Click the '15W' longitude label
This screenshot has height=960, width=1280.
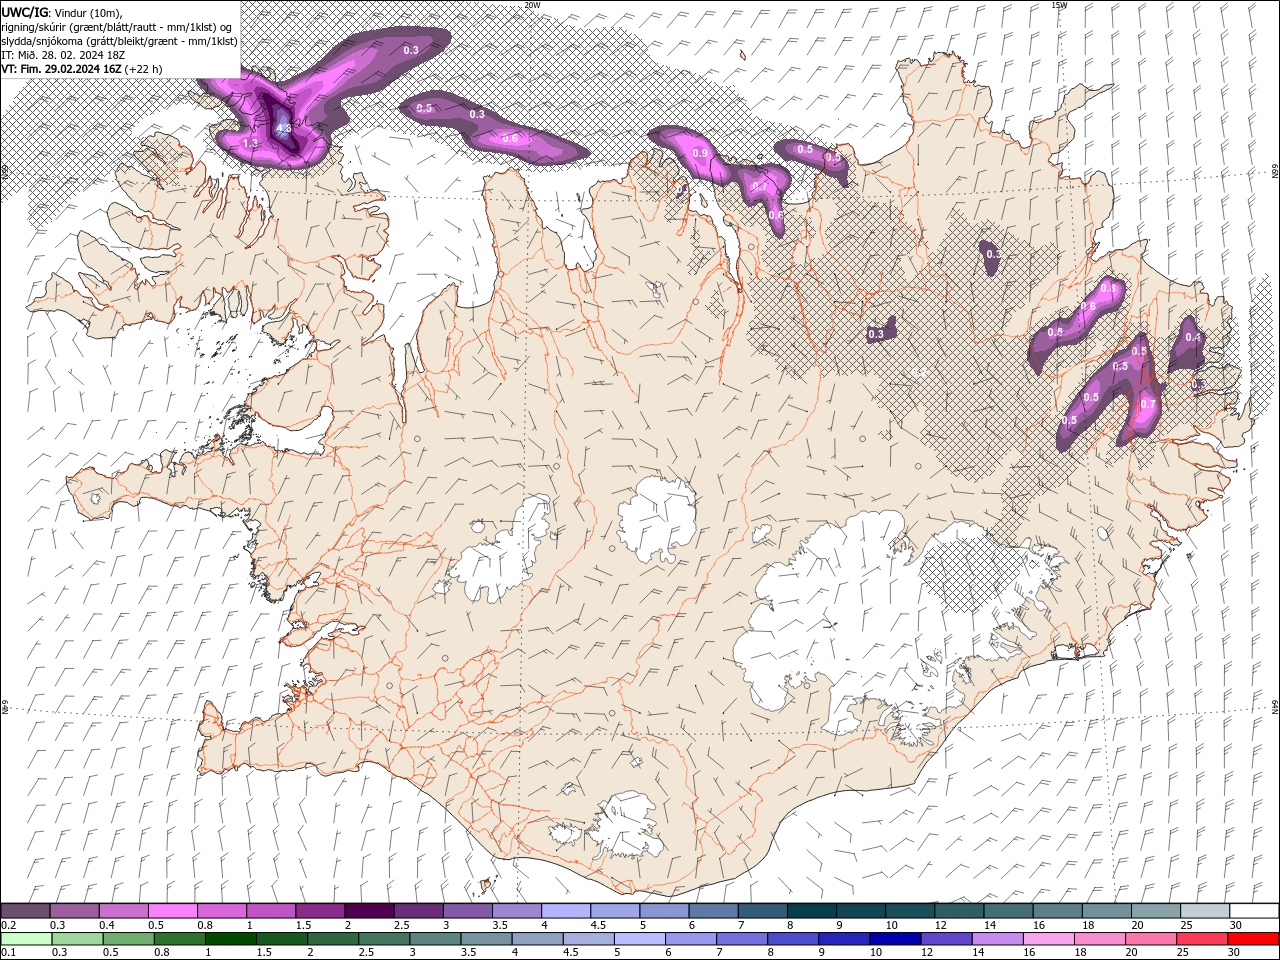(1059, 5)
